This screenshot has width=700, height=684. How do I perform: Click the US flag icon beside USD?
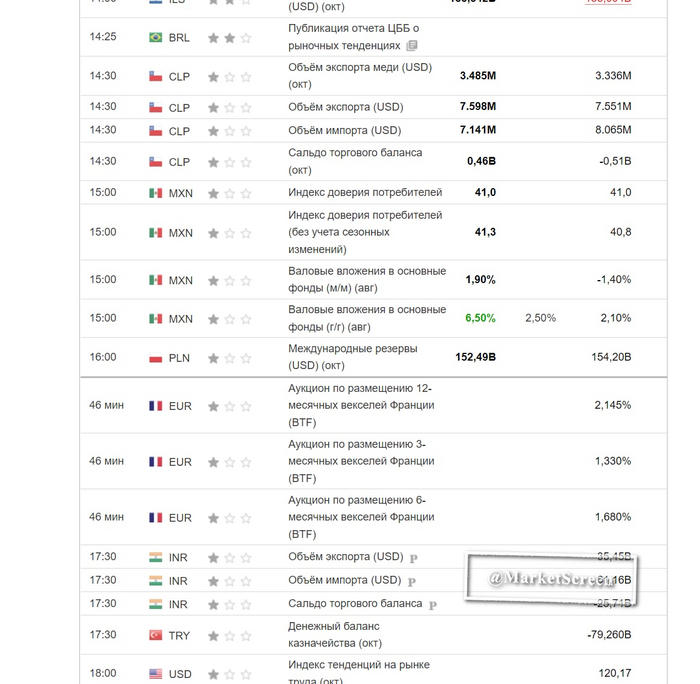[155, 674]
